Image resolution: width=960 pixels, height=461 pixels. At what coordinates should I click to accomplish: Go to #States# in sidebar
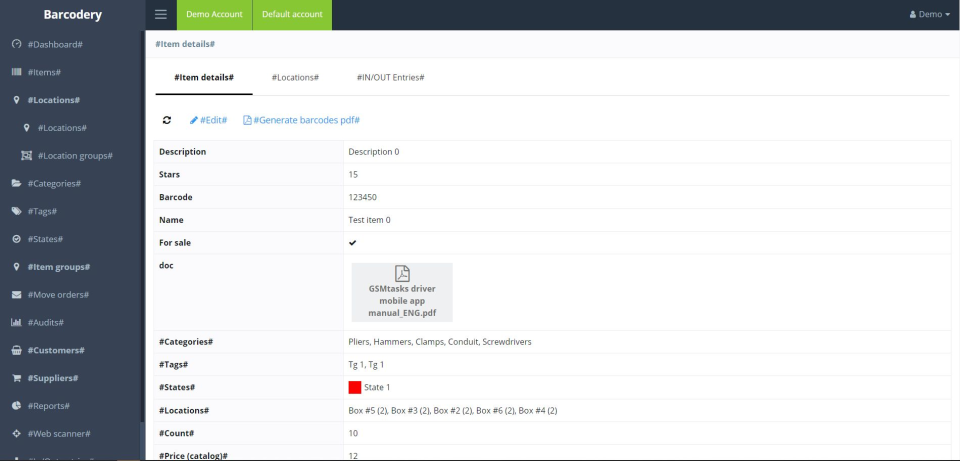pyautogui.click(x=45, y=239)
